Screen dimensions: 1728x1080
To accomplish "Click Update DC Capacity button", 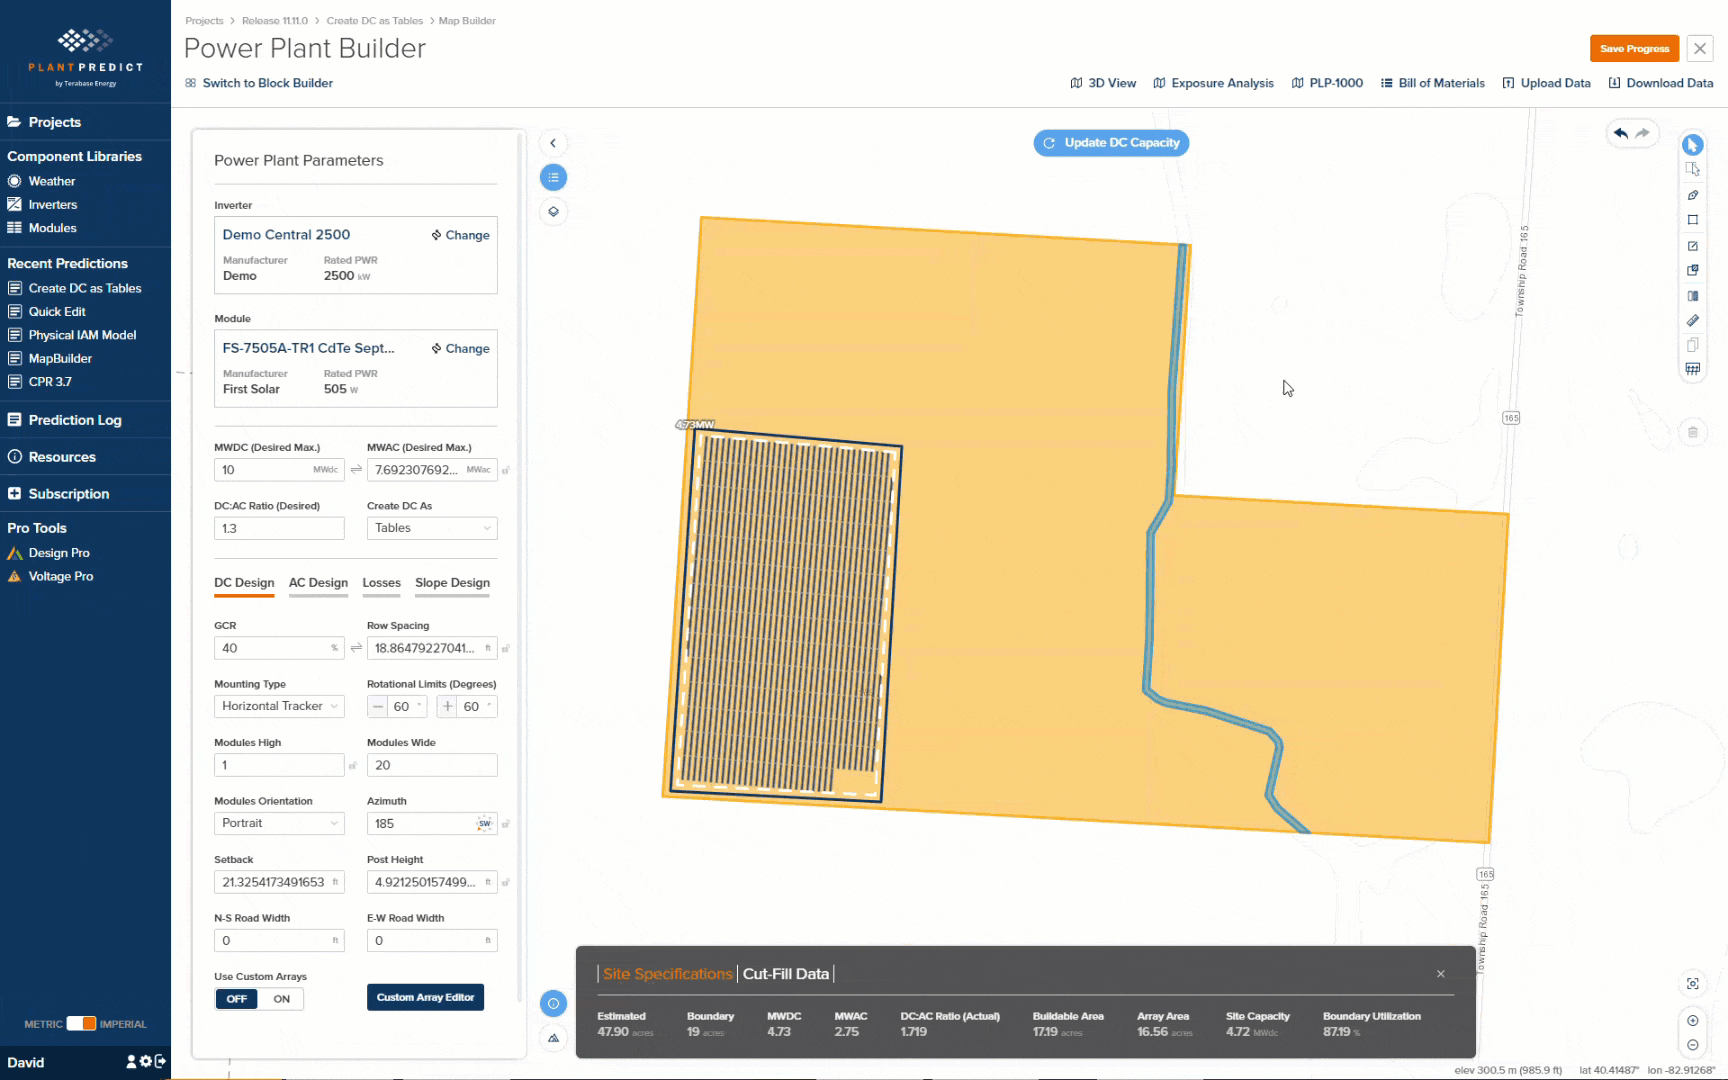I will point(1111,143).
